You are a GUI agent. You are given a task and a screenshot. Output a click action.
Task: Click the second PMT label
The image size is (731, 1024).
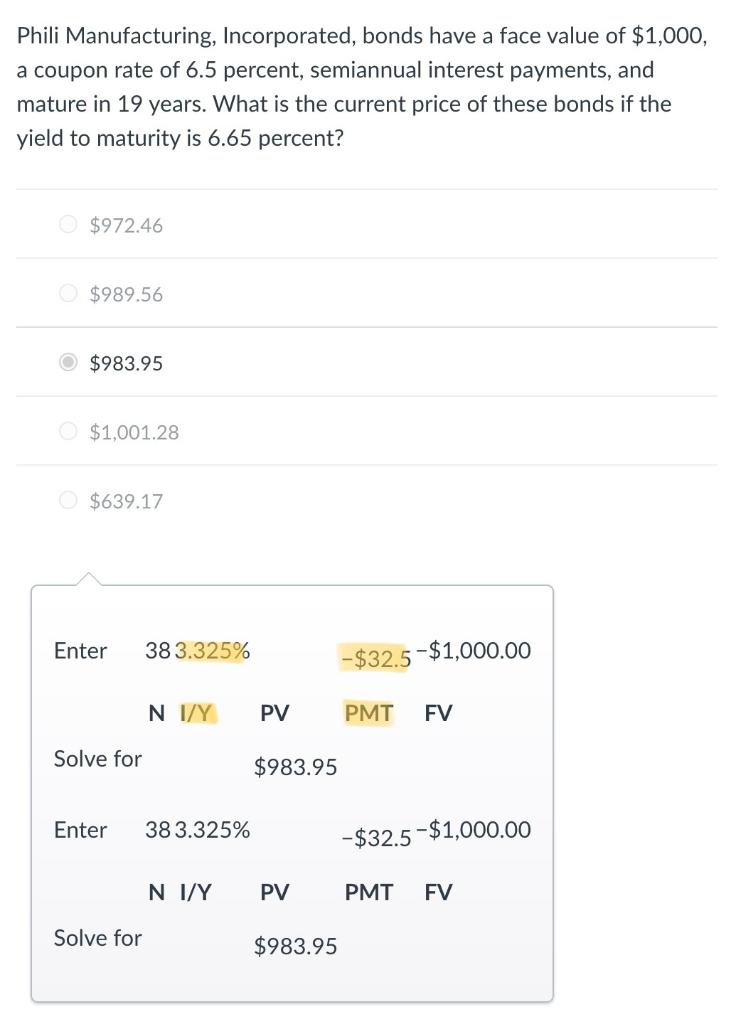point(369,892)
